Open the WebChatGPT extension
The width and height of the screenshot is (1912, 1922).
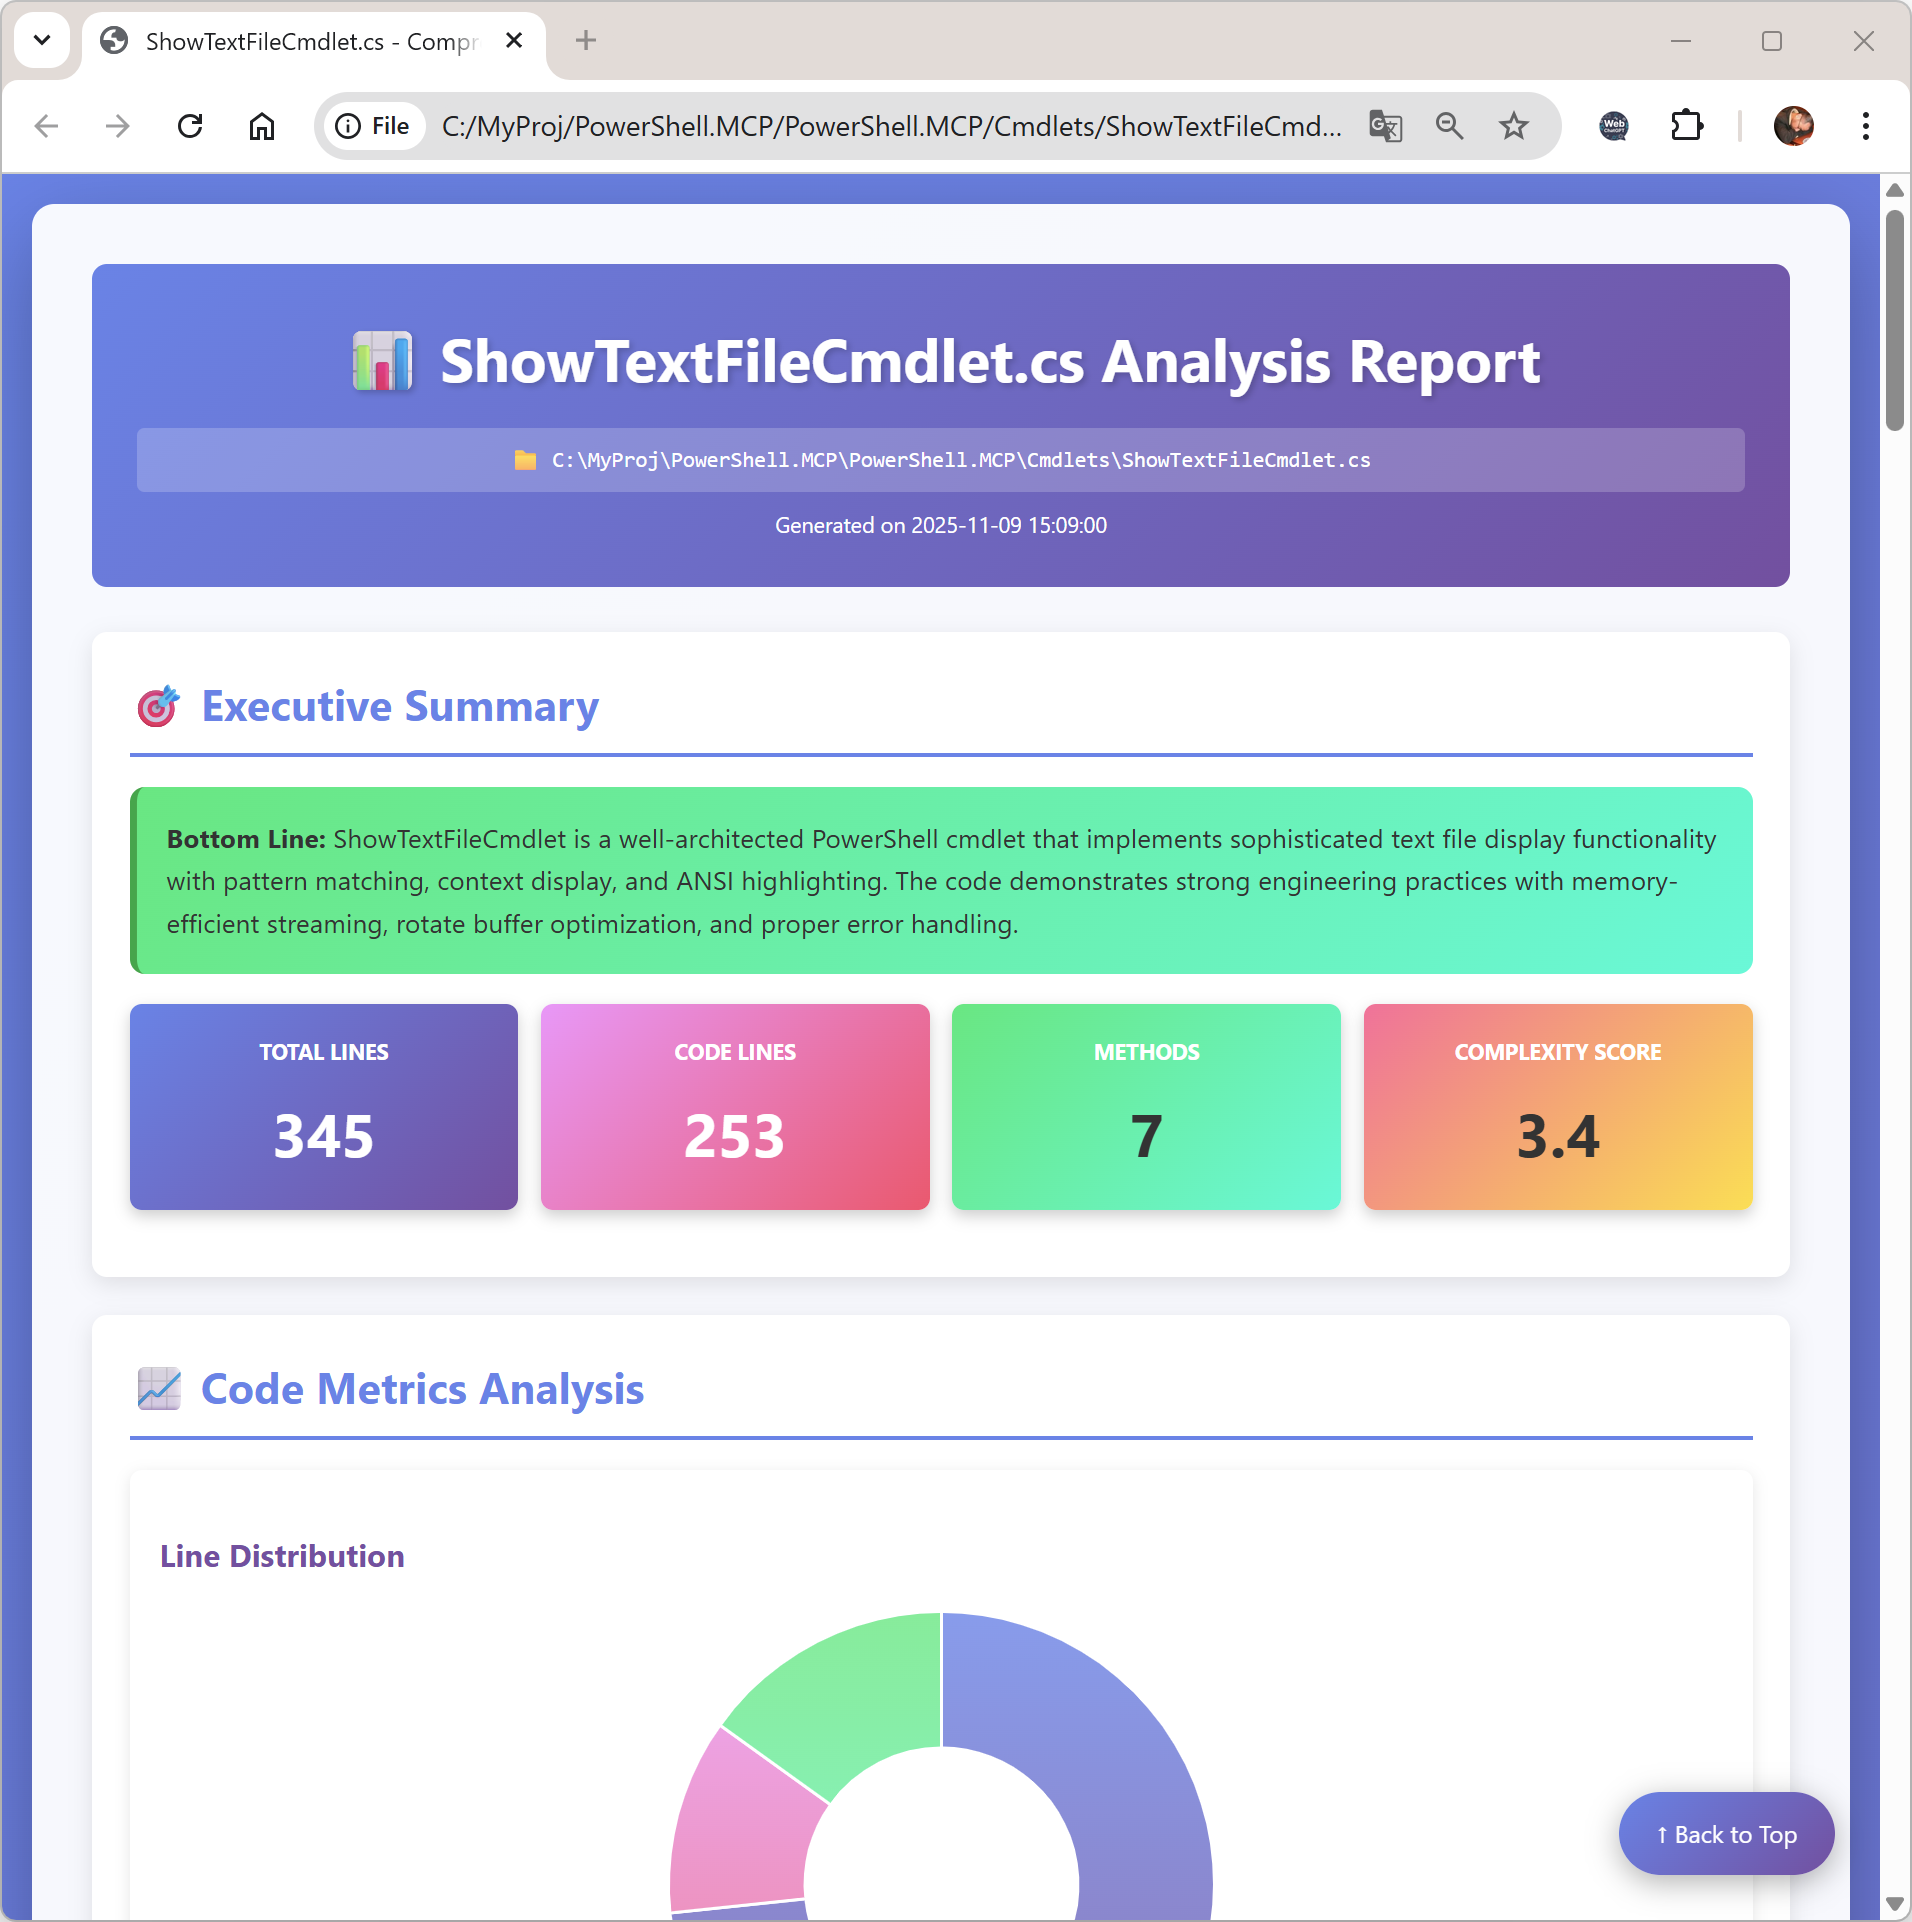point(1614,126)
